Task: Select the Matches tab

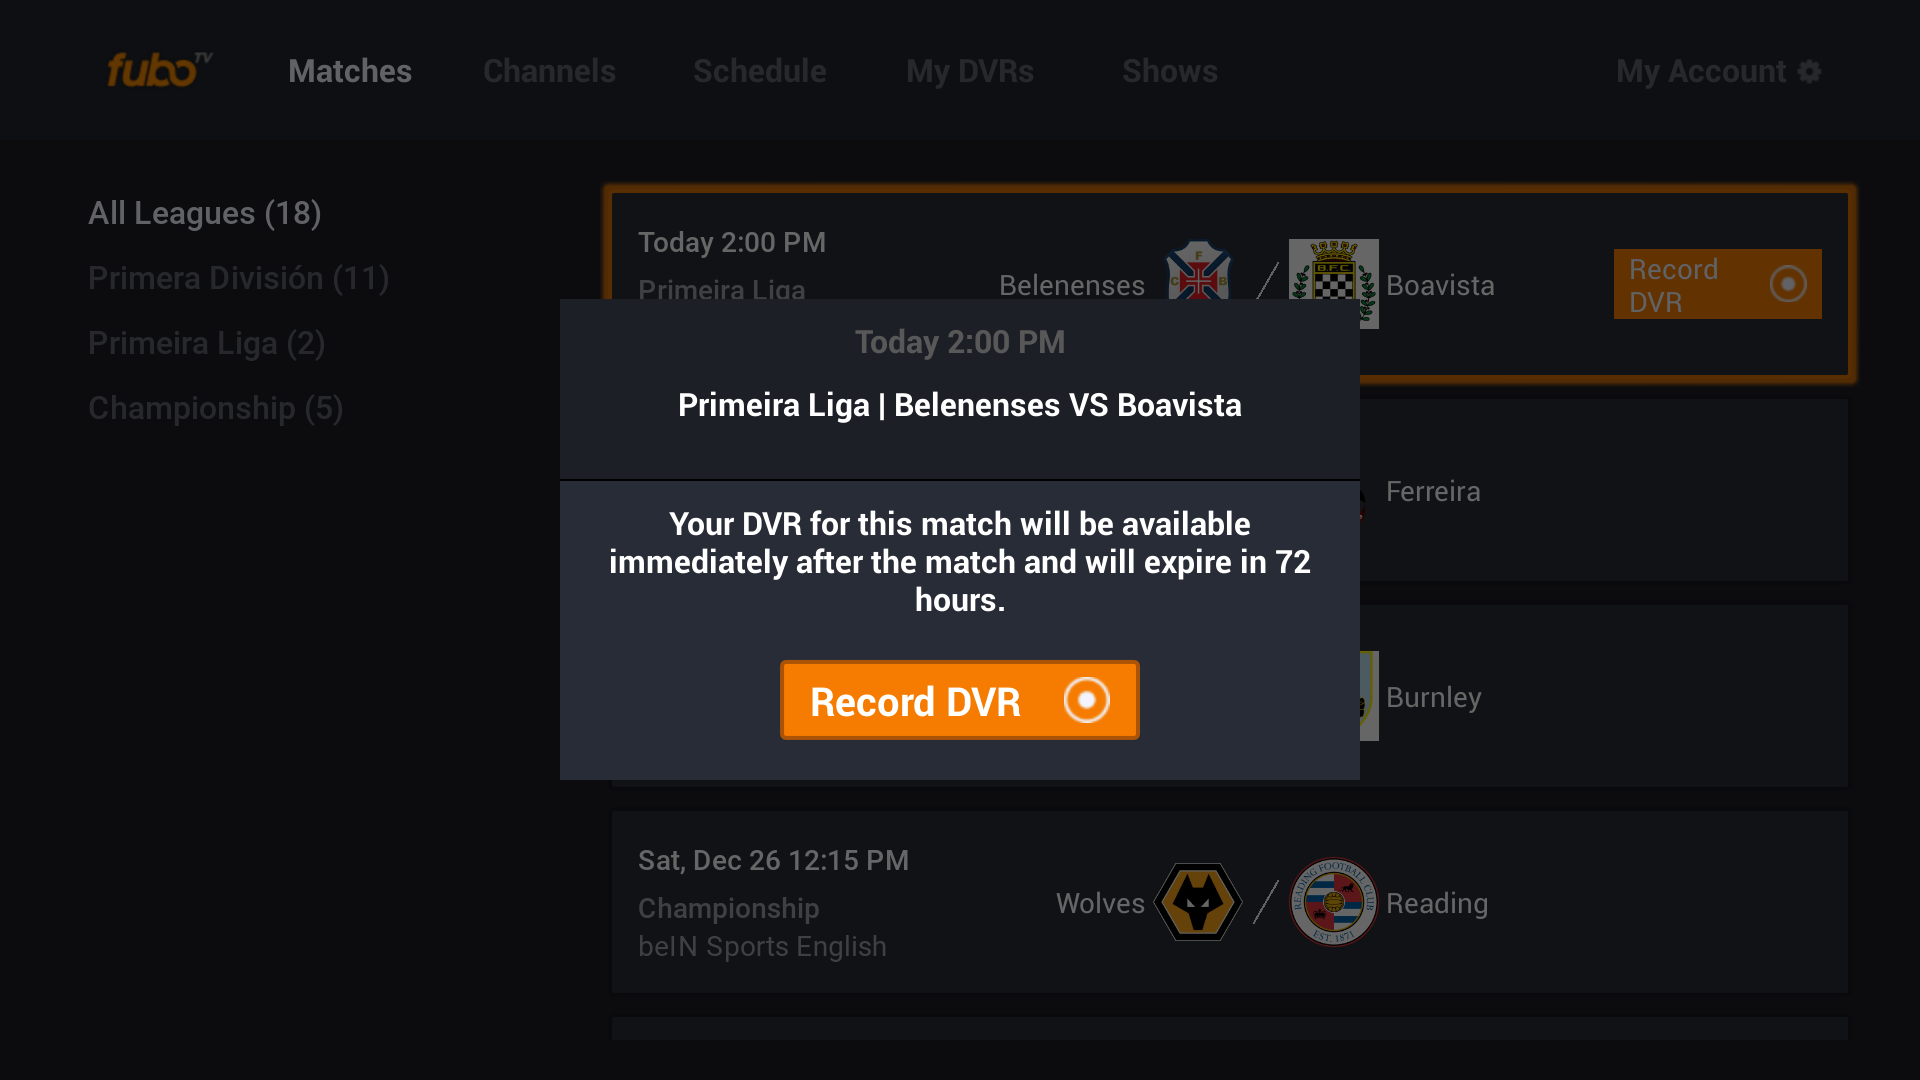Action: 349,71
